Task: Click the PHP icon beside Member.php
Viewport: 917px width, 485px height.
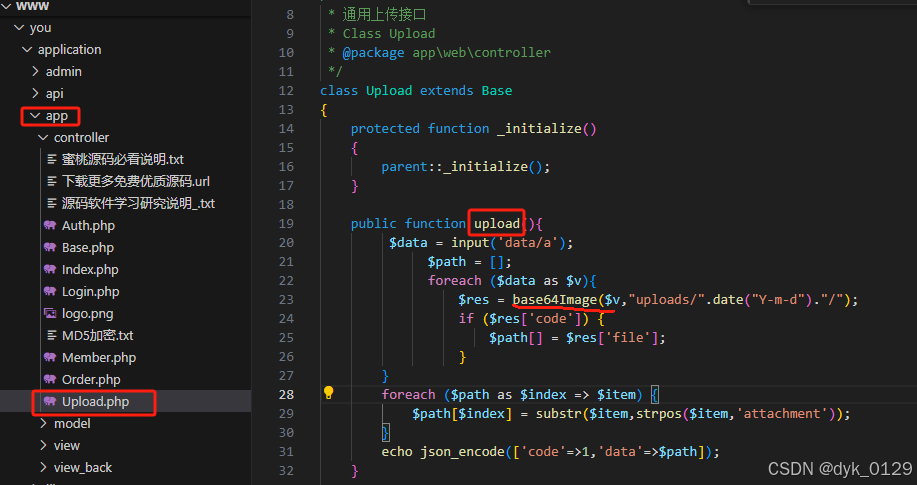Action: (50, 357)
